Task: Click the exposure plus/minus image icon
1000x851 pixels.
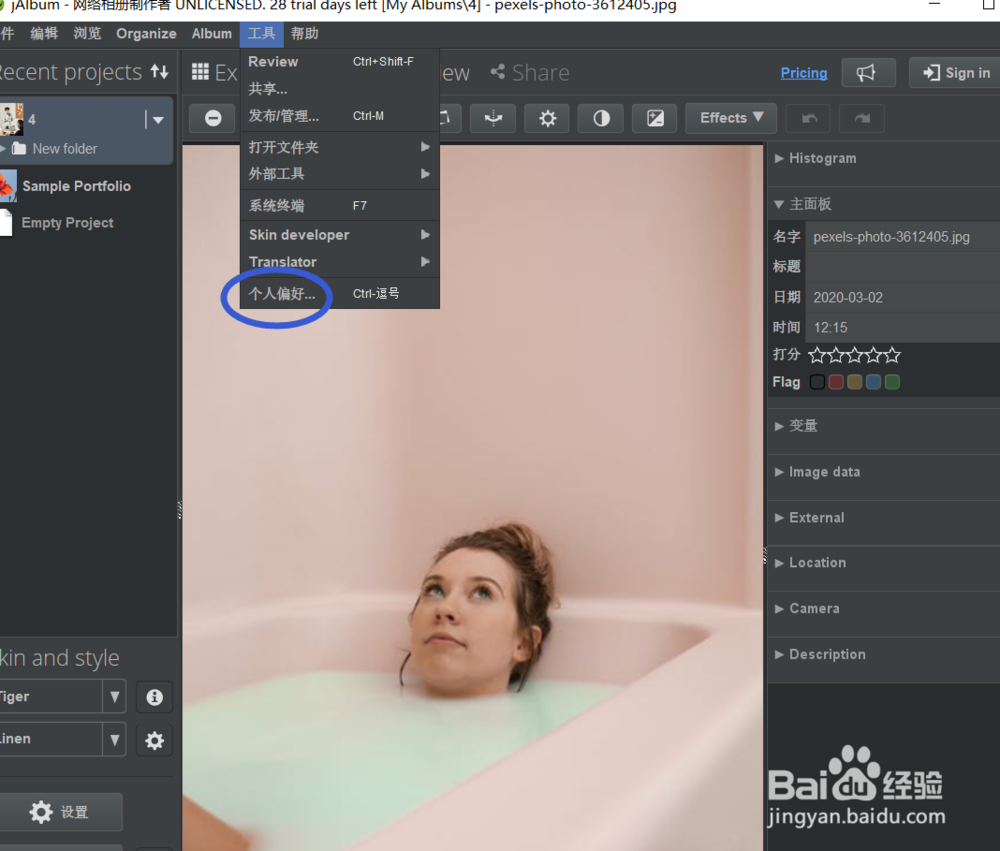Action: coord(655,118)
